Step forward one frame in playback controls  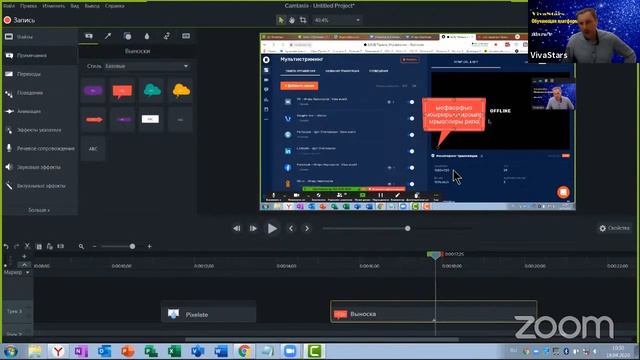coord(253,229)
